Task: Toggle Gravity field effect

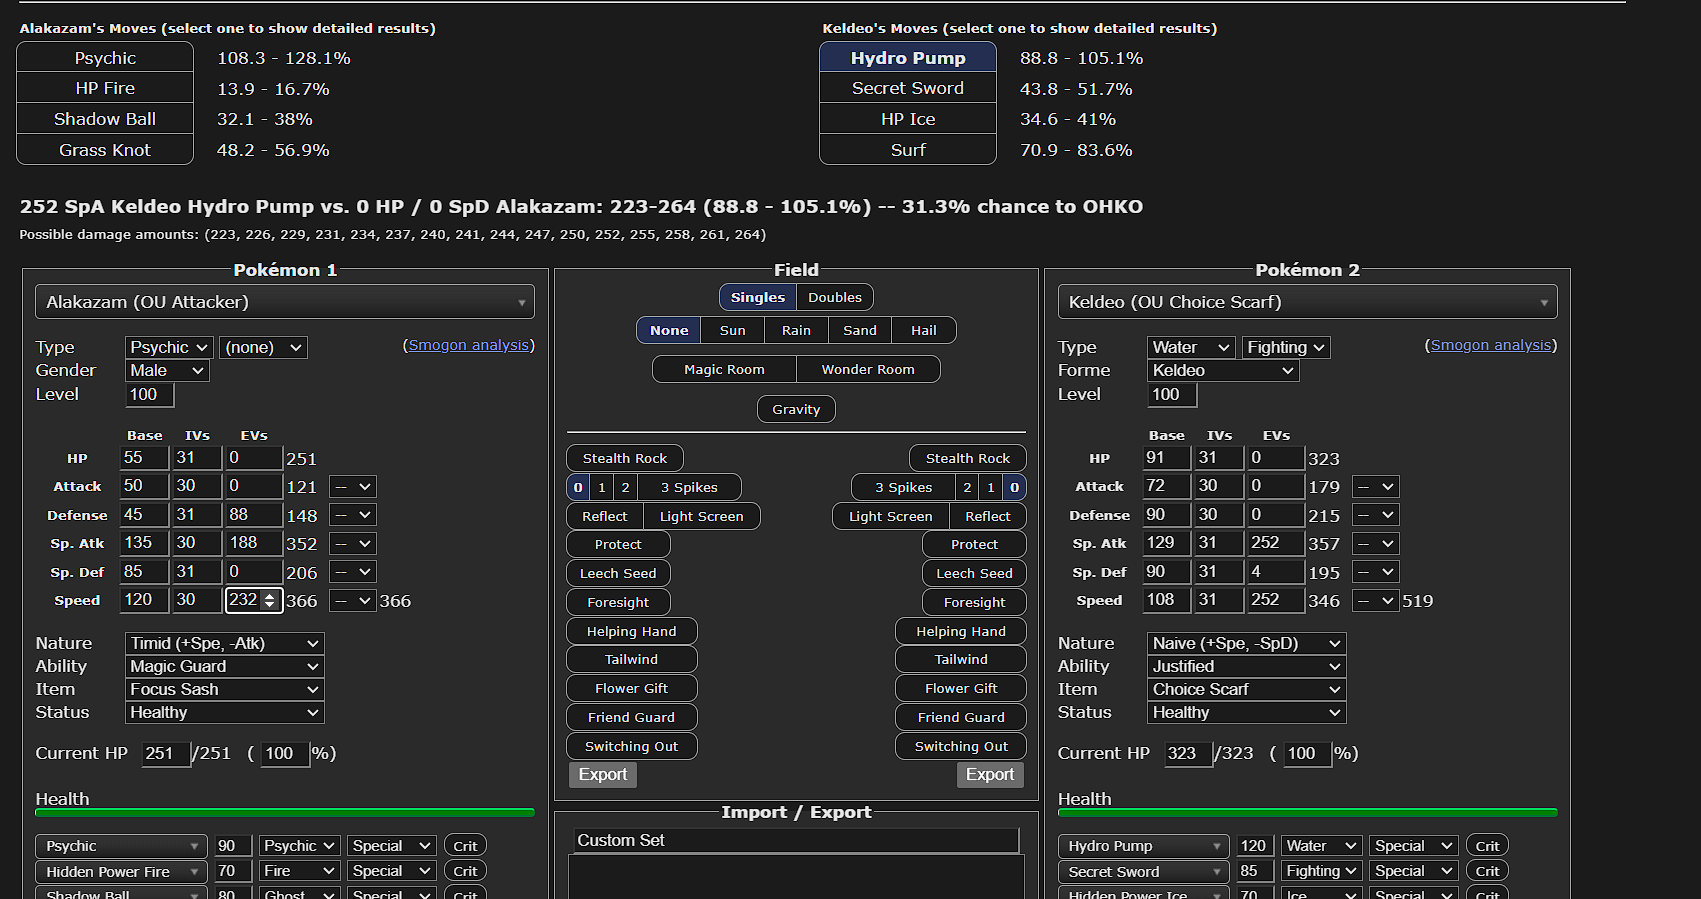Action: (x=796, y=409)
